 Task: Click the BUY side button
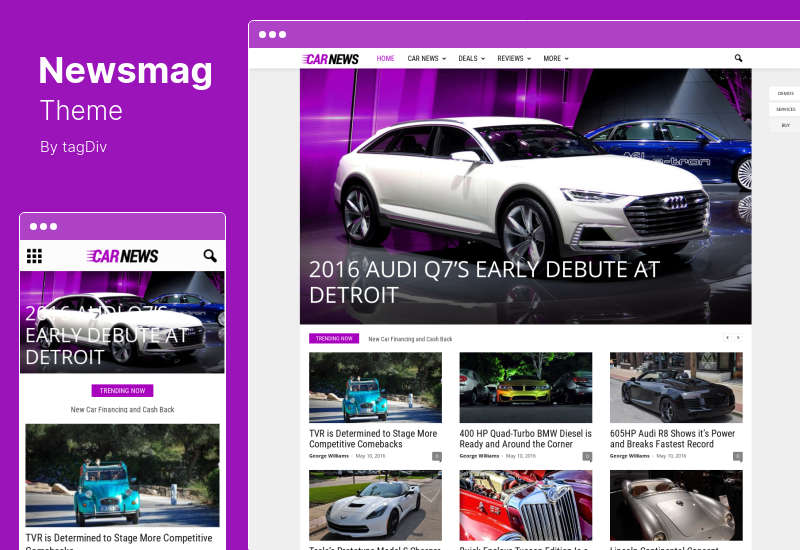pos(785,125)
